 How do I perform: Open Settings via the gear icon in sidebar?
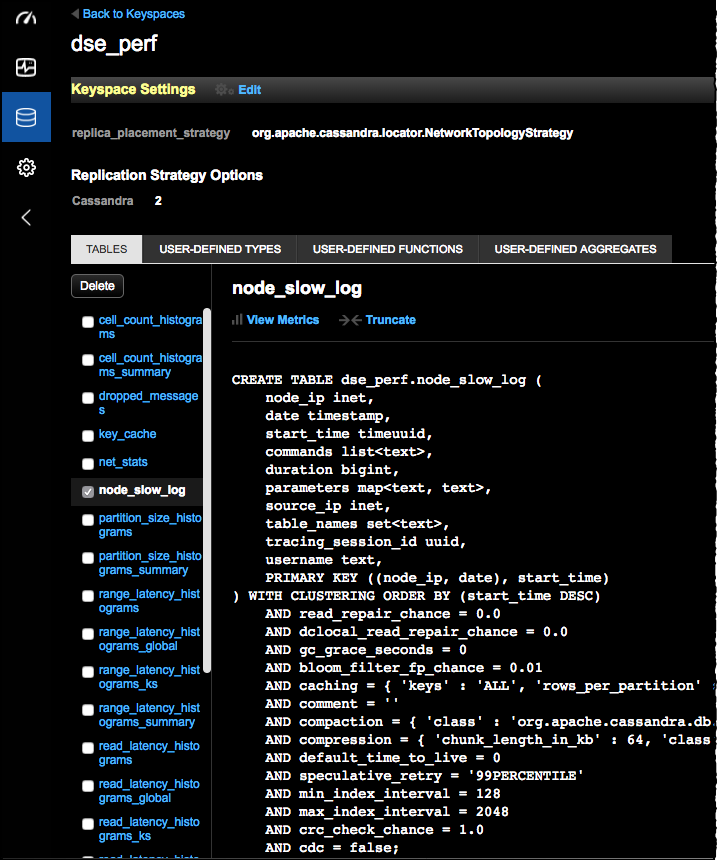tap(26, 168)
